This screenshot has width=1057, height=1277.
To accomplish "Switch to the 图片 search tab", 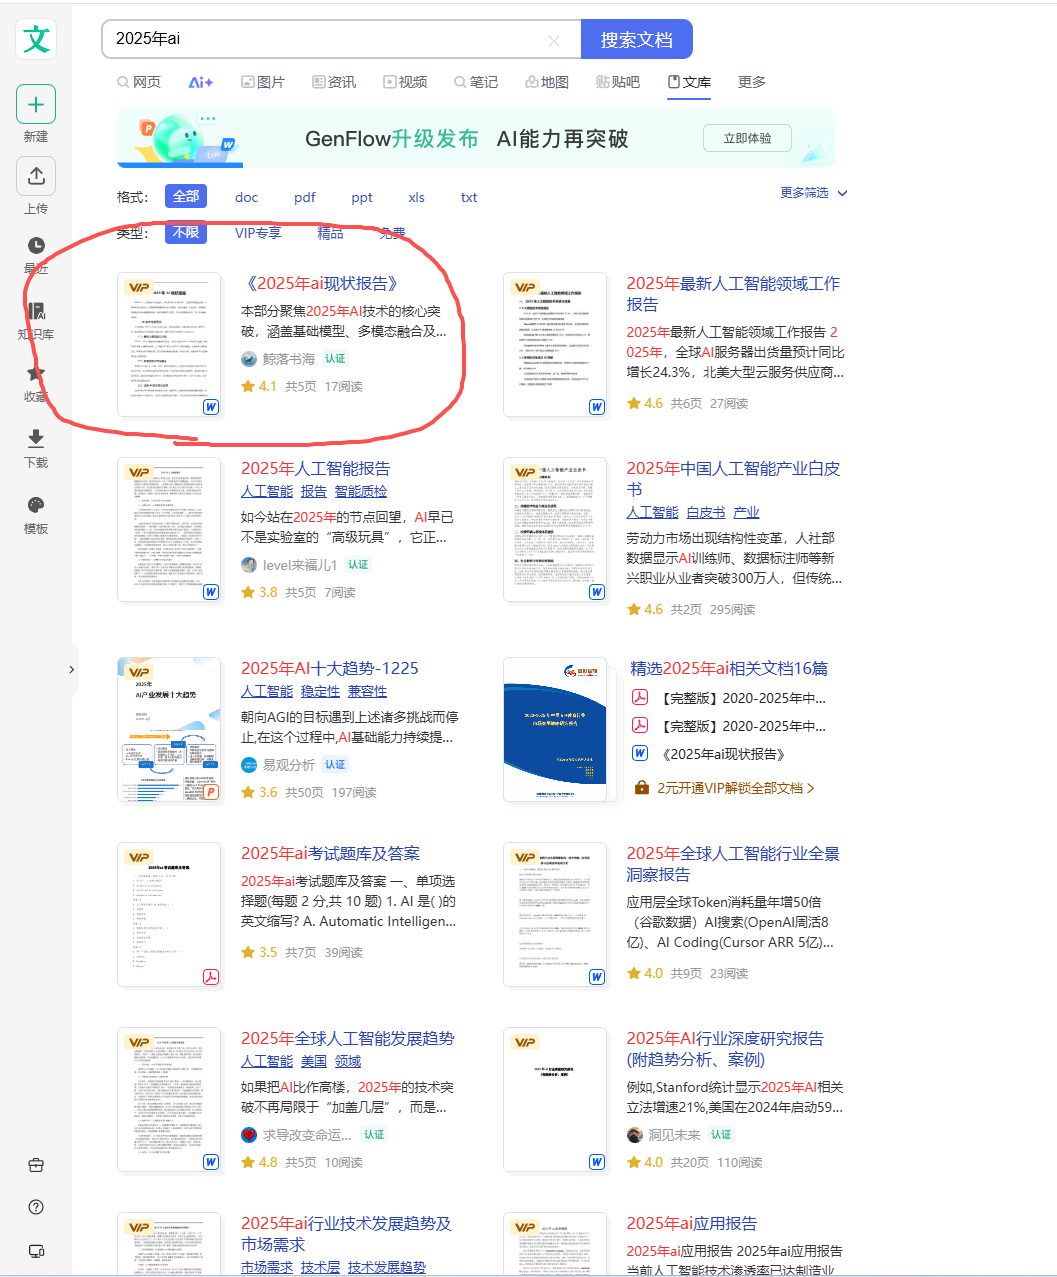I will pos(263,82).
